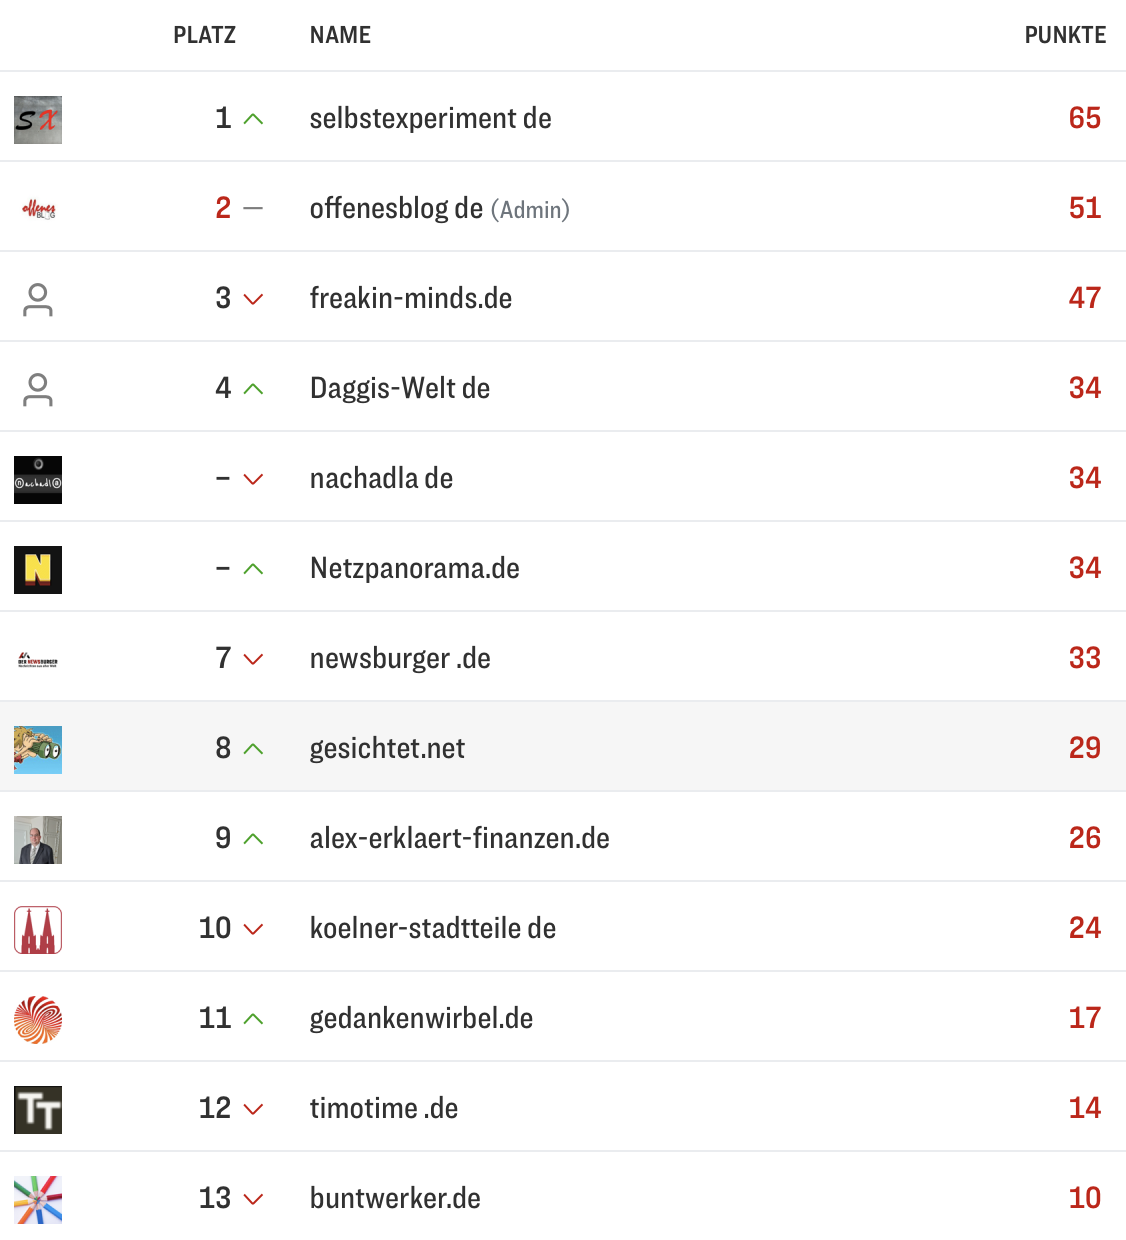The image size is (1126, 1240).
Task: Click the offenesblog logo avatar
Action: 38,209
